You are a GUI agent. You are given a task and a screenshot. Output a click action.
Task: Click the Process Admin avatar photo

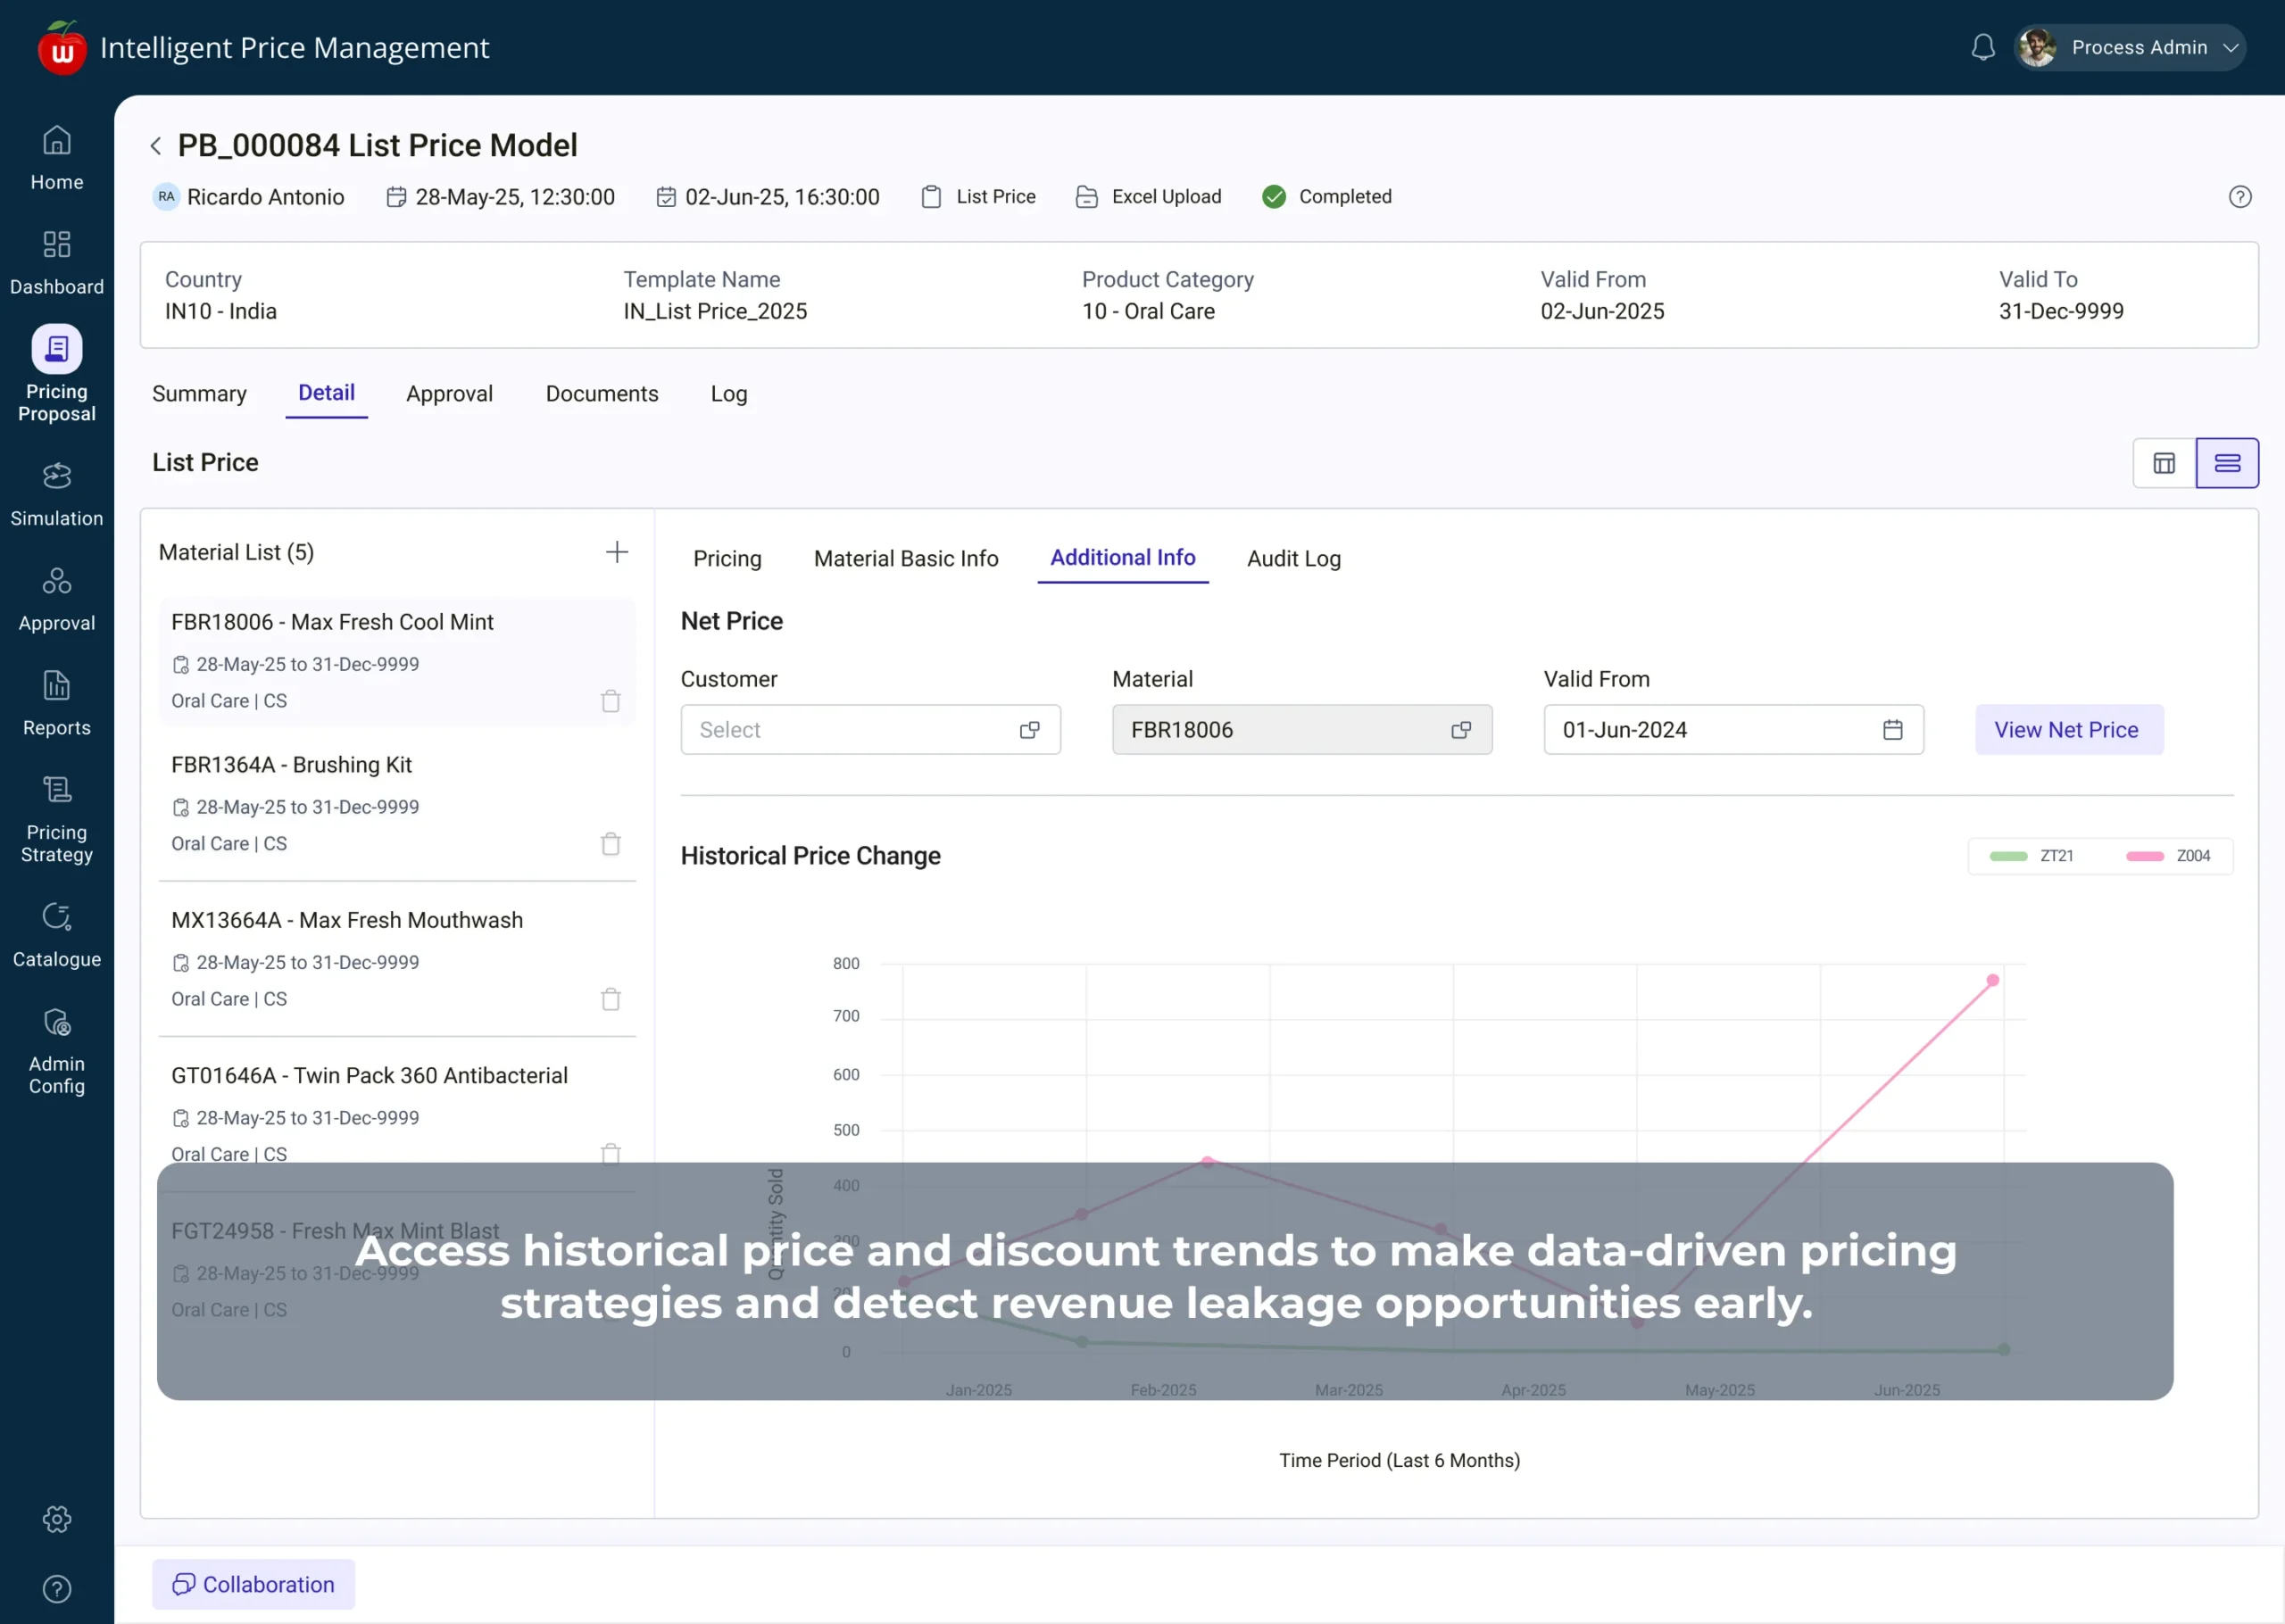[x=2036, y=47]
